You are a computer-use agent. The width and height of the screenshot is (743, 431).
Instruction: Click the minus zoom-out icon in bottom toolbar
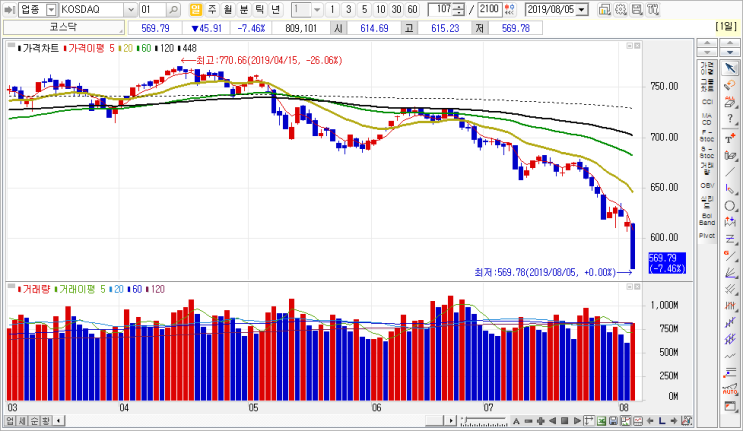[x=528, y=421]
